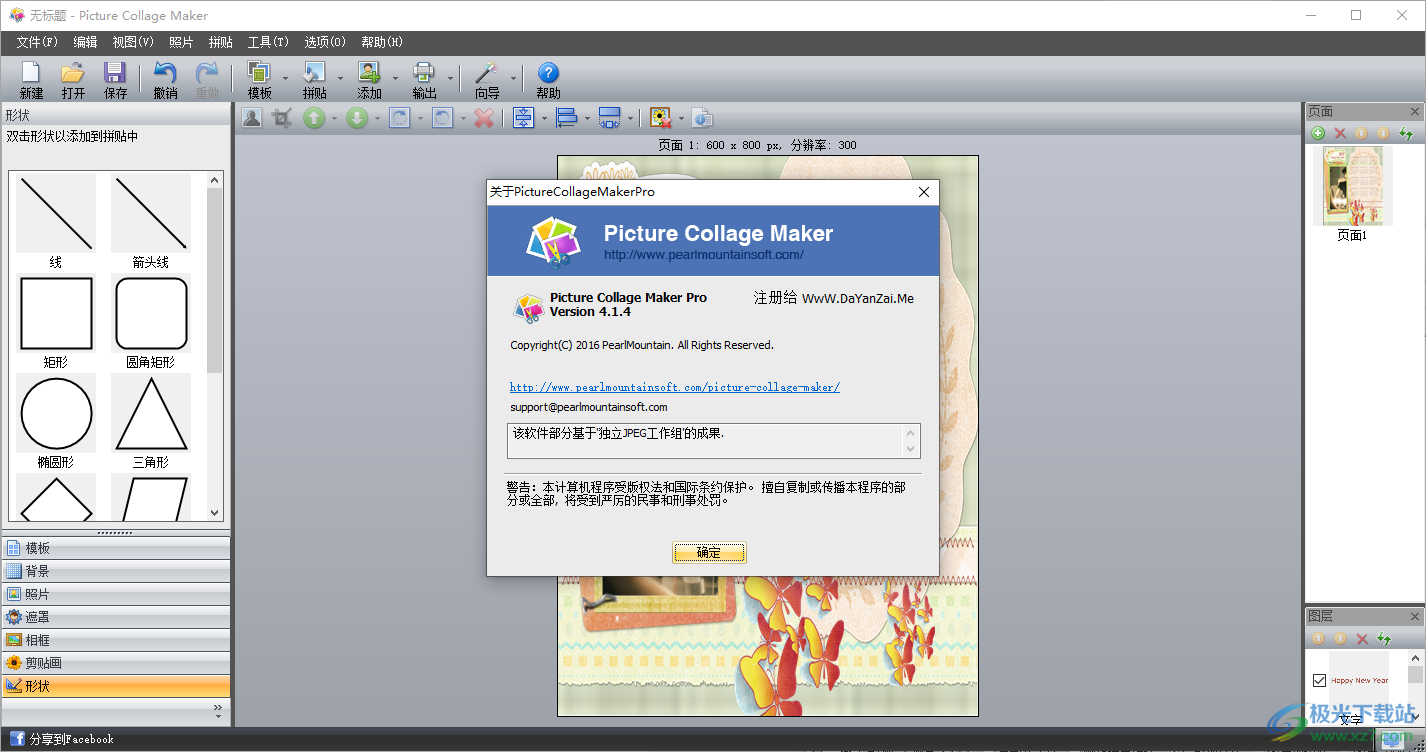This screenshot has height=752, width=1426.
Task: Delete page with red X in 页面 panel
Action: click(1340, 133)
